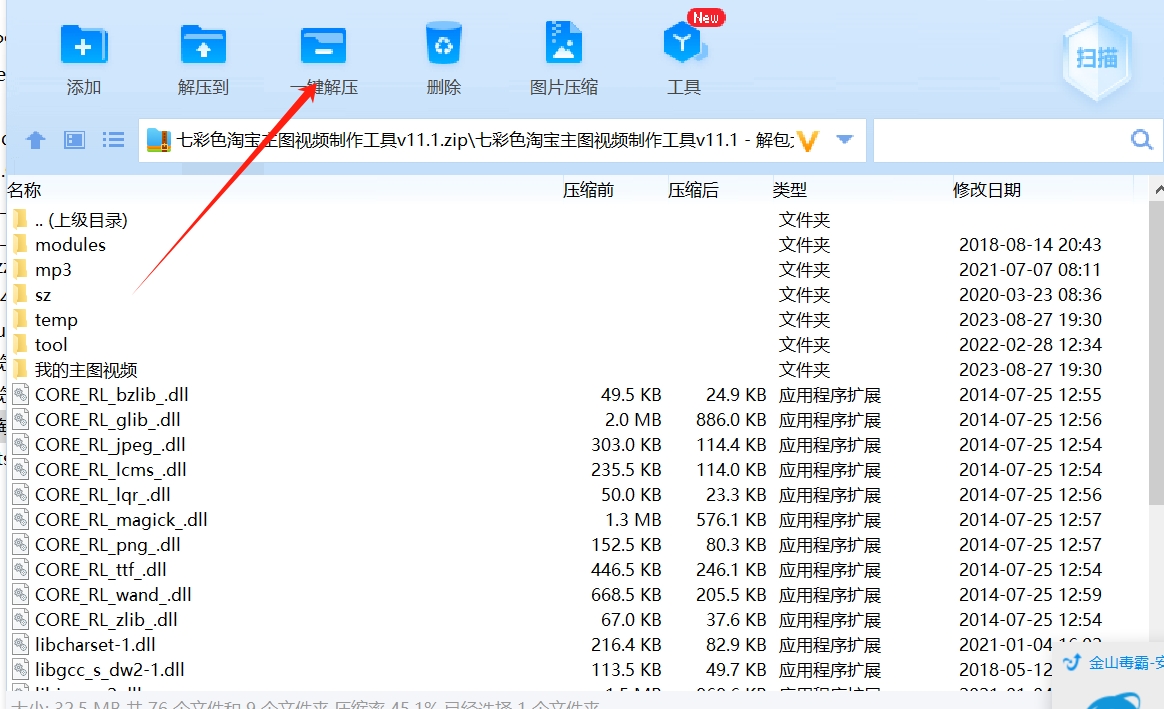Screen dimensions: 1164x709
Task: Sort by the 修改日期 column header
Action: [x=987, y=190]
